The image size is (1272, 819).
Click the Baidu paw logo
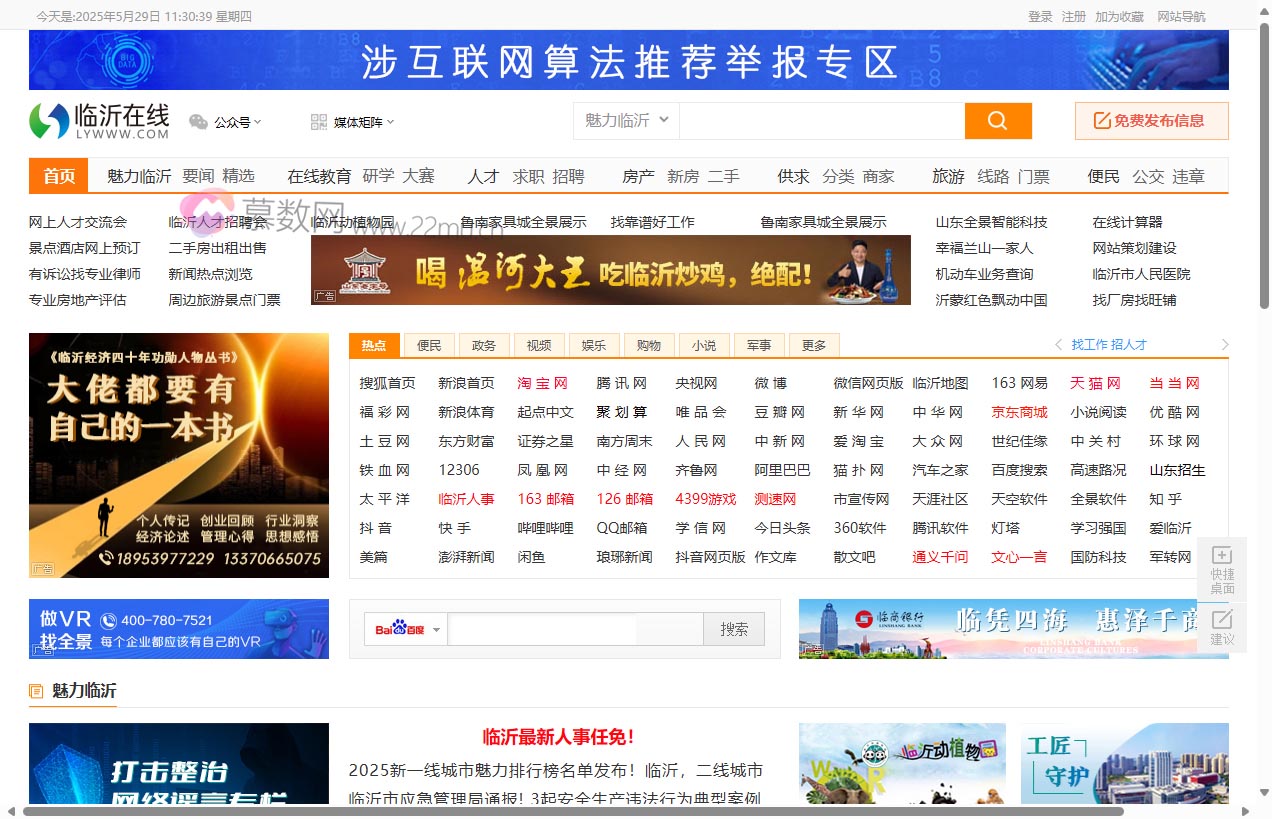click(x=400, y=629)
